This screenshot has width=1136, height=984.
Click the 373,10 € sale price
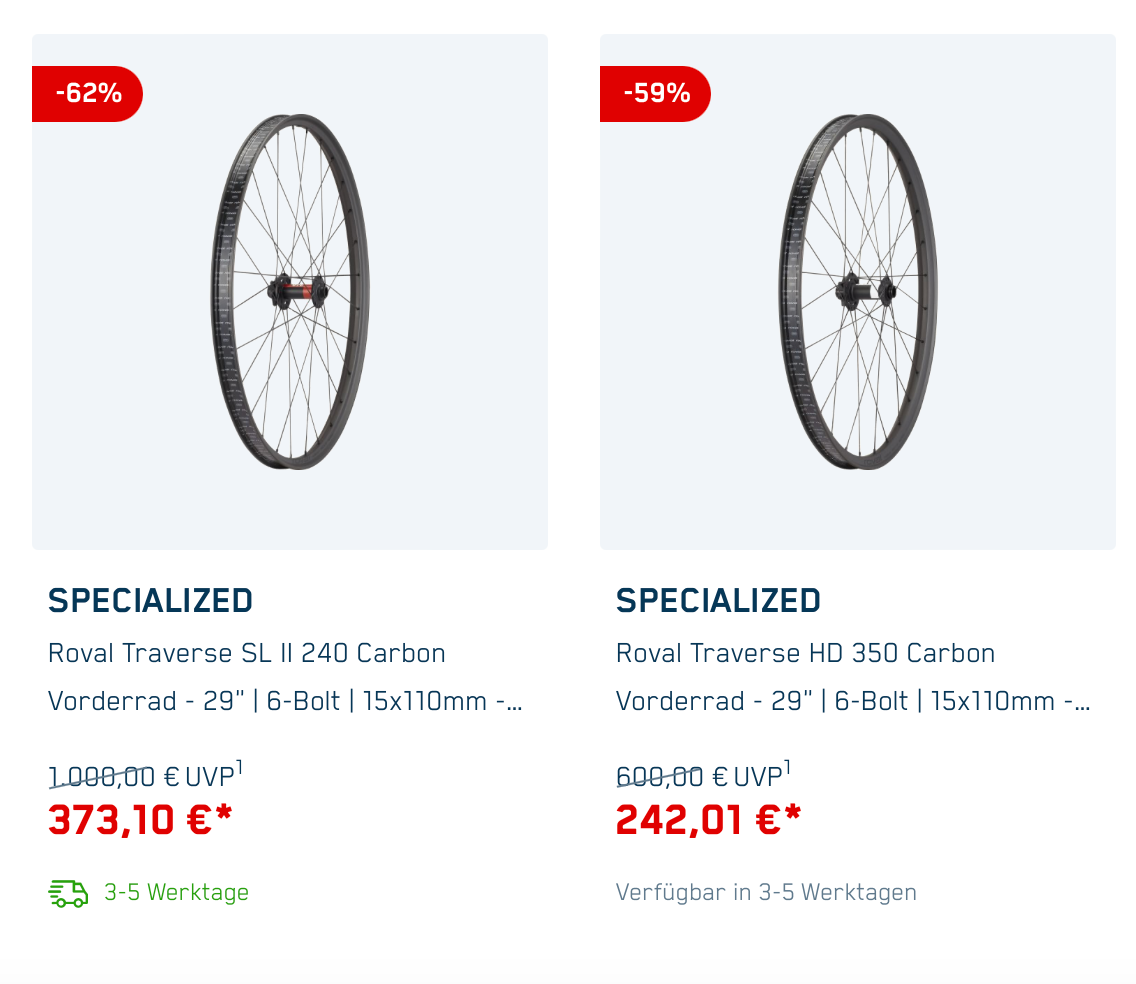(140, 820)
